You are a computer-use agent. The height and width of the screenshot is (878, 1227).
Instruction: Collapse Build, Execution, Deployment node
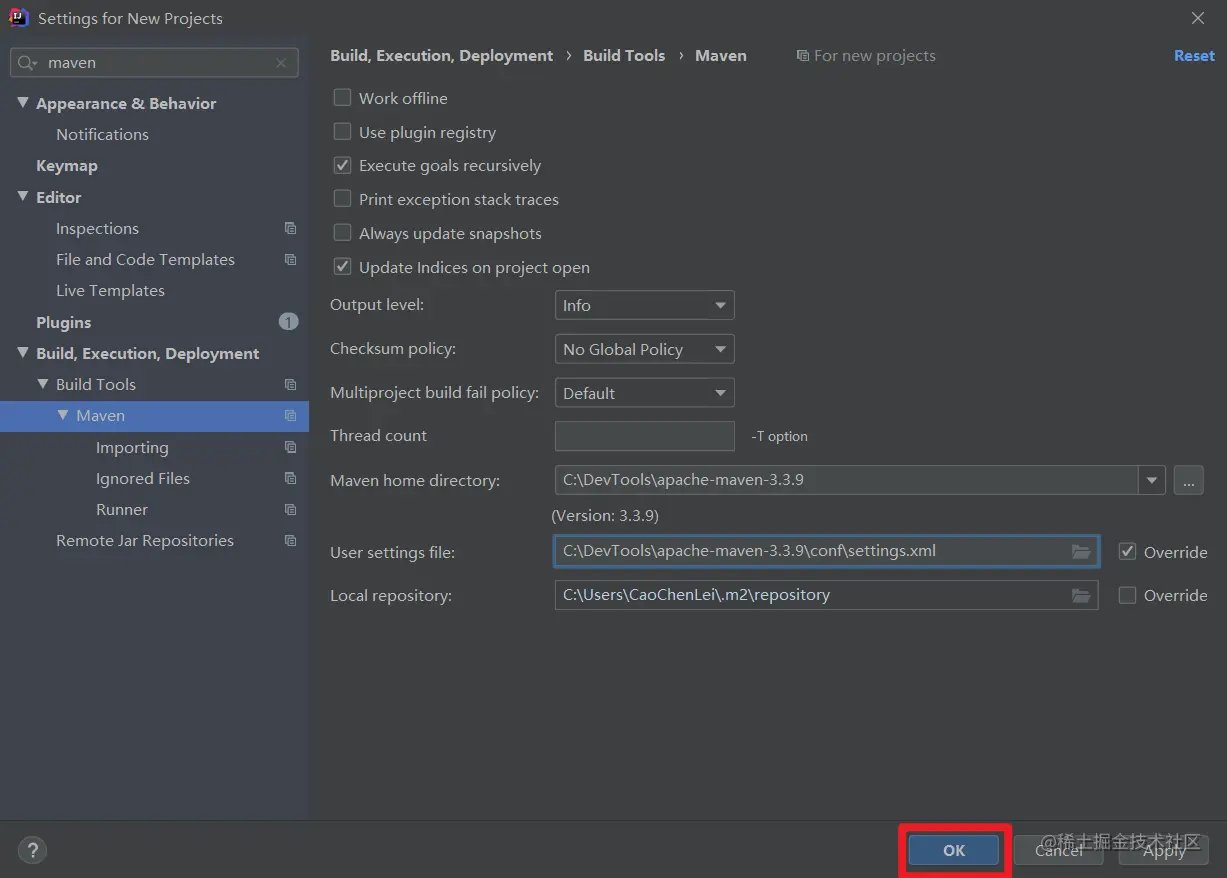click(23, 353)
